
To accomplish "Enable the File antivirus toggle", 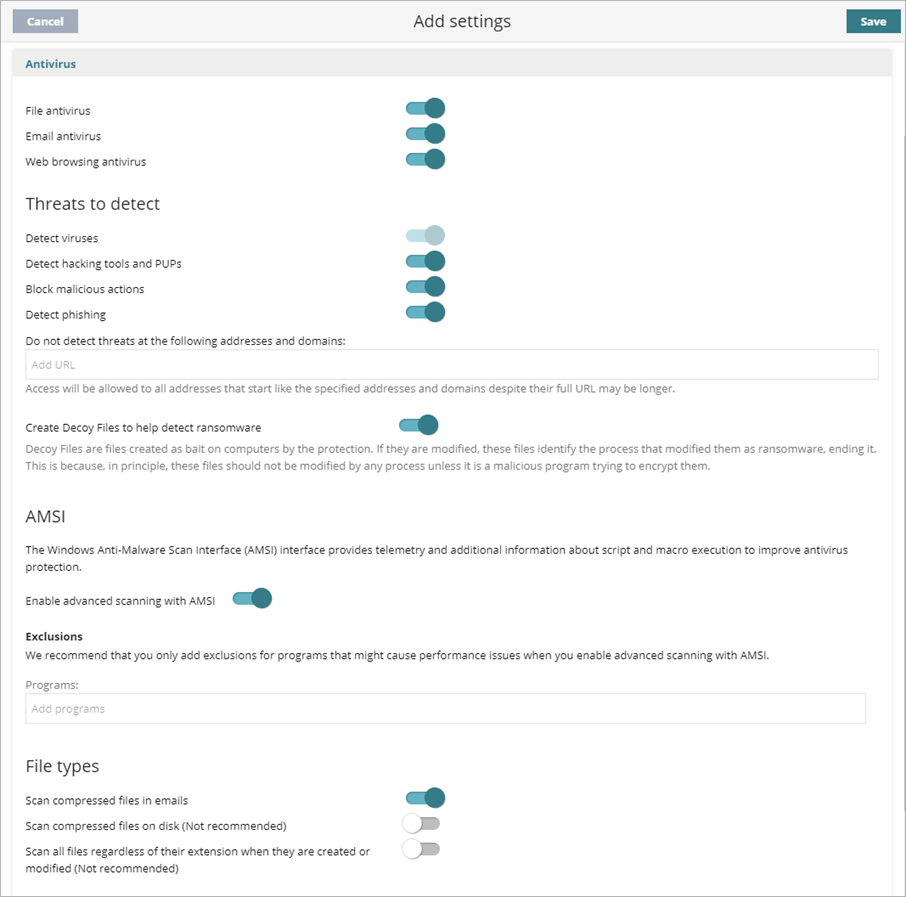I will click(424, 108).
